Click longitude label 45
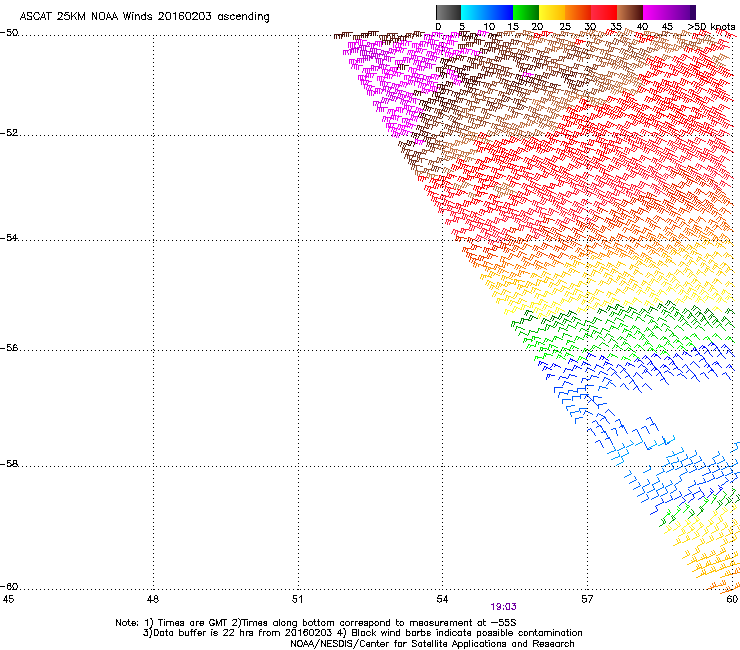740x650 pixels. point(8,599)
